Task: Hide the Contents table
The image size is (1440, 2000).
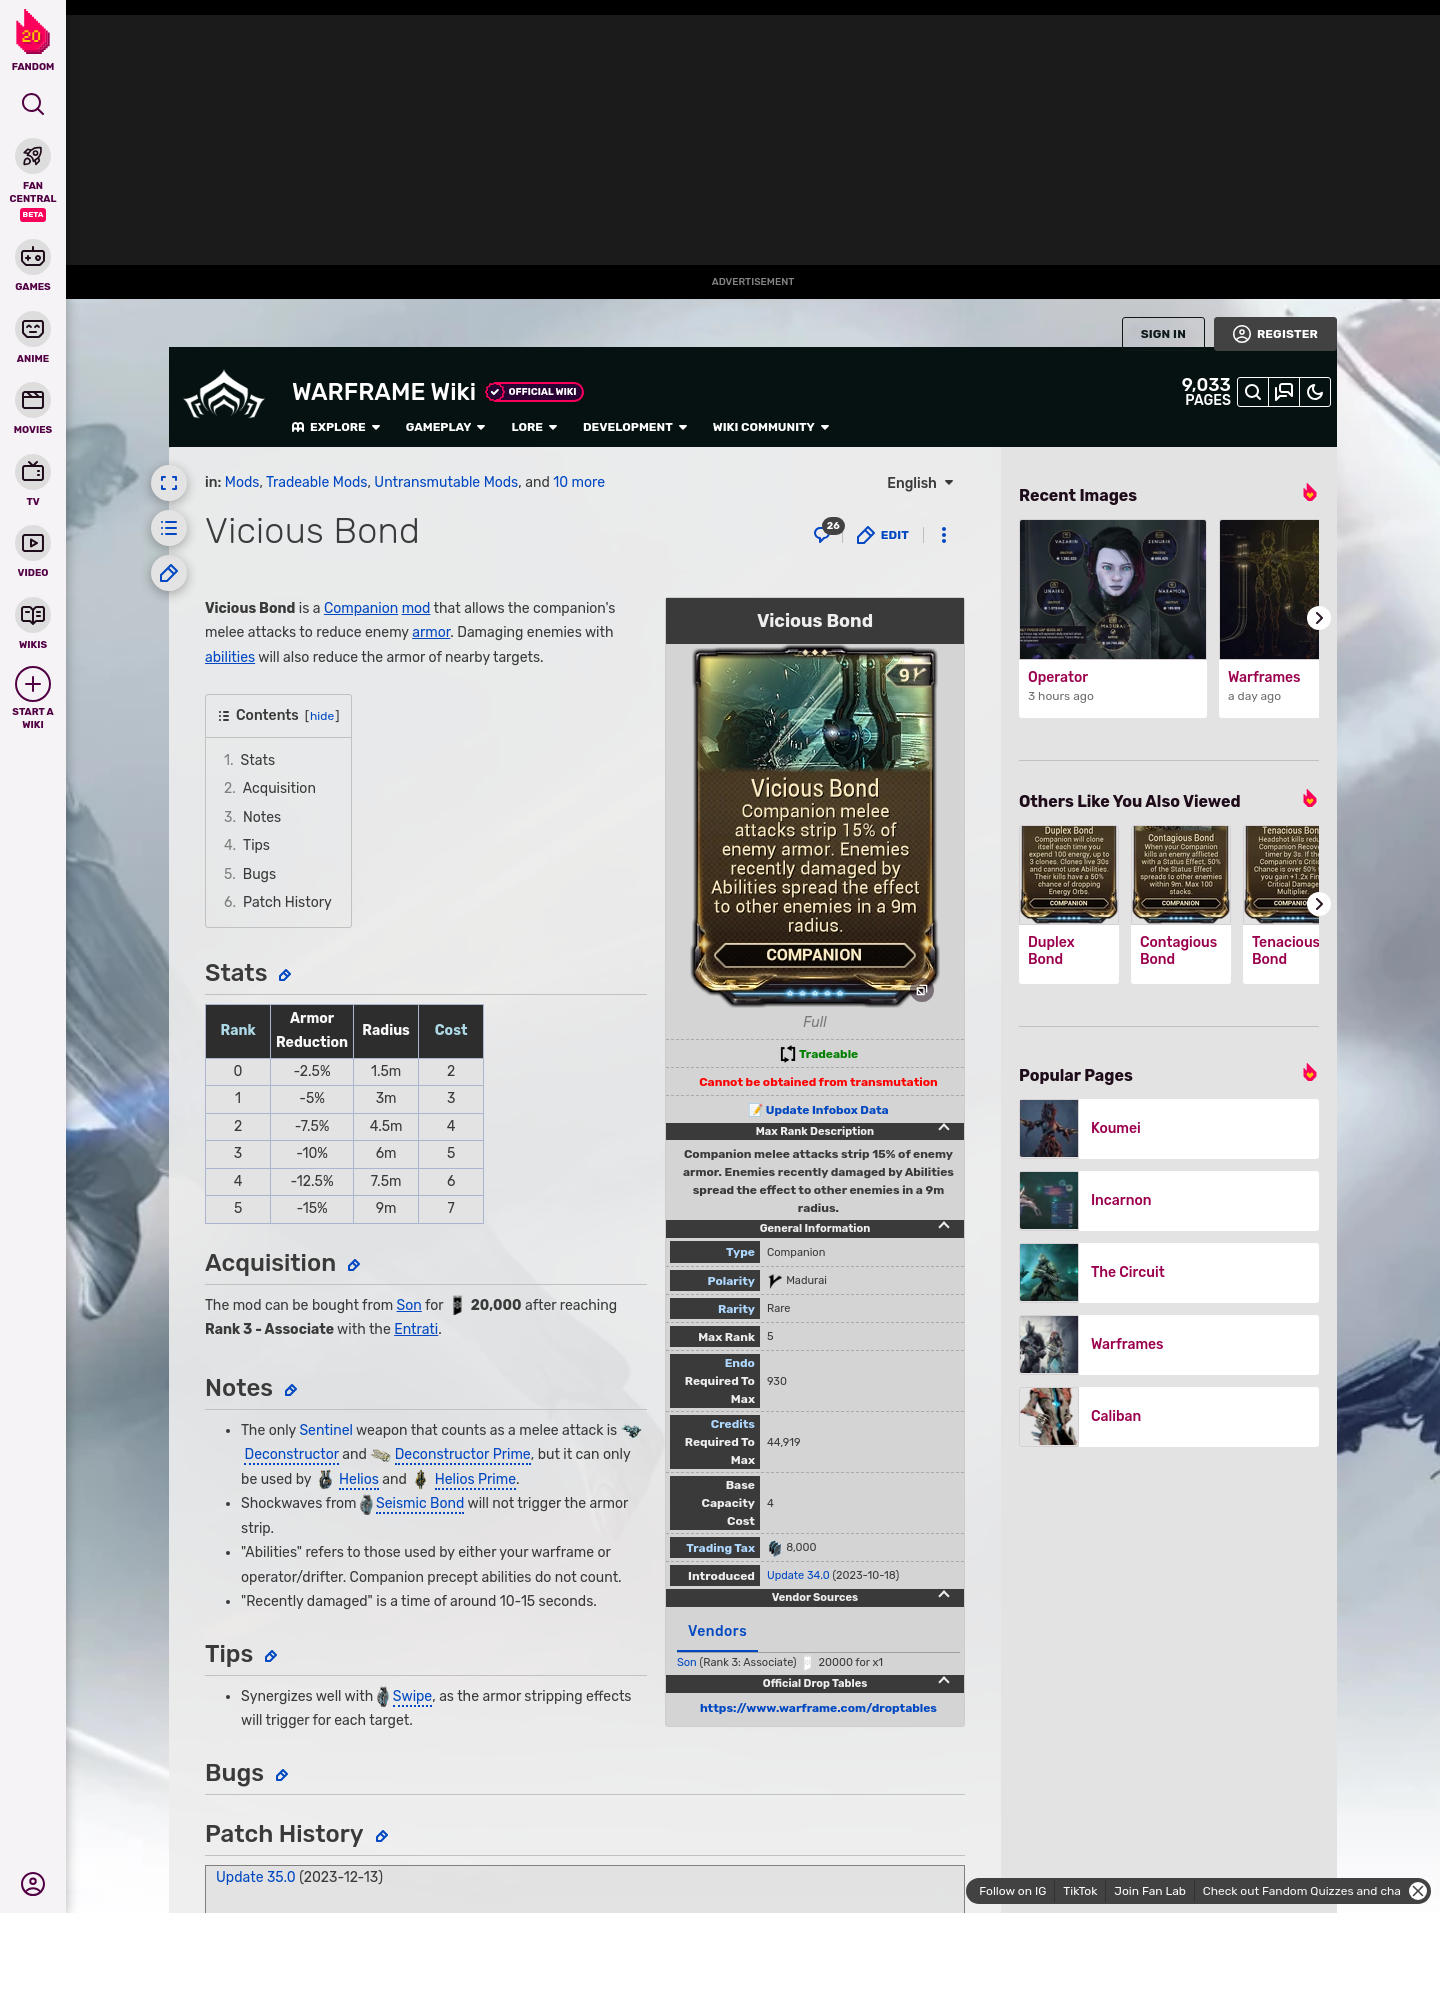Action: click(322, 716)
